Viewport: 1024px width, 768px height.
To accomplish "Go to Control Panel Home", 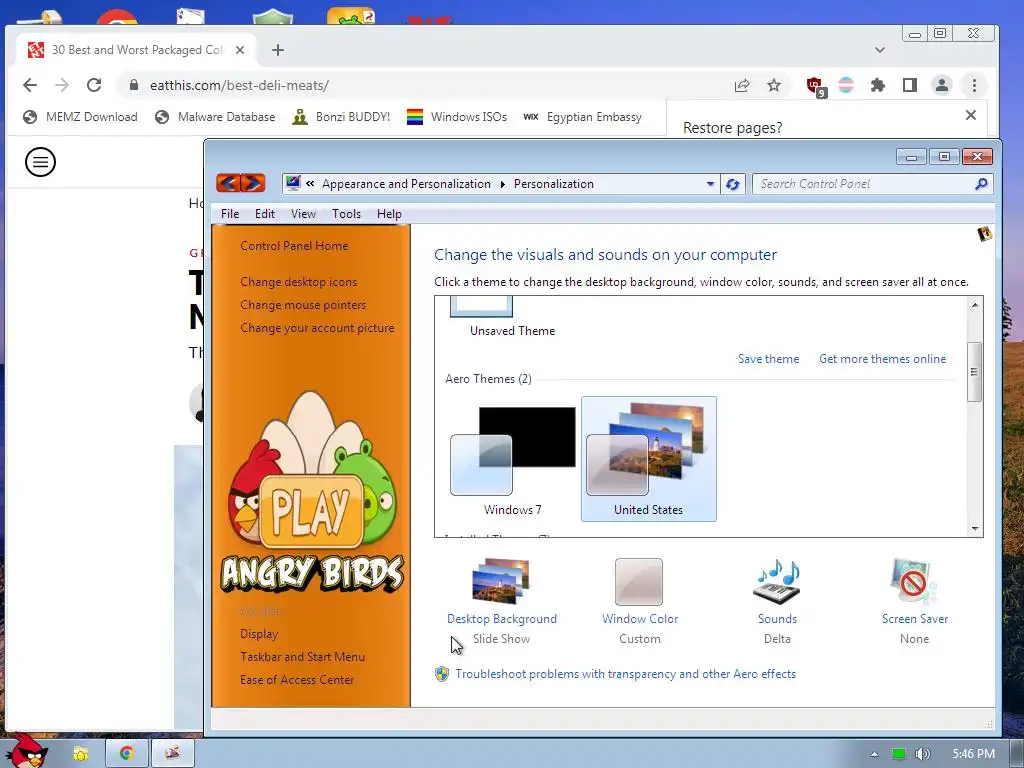I will (x=294, y=246).
